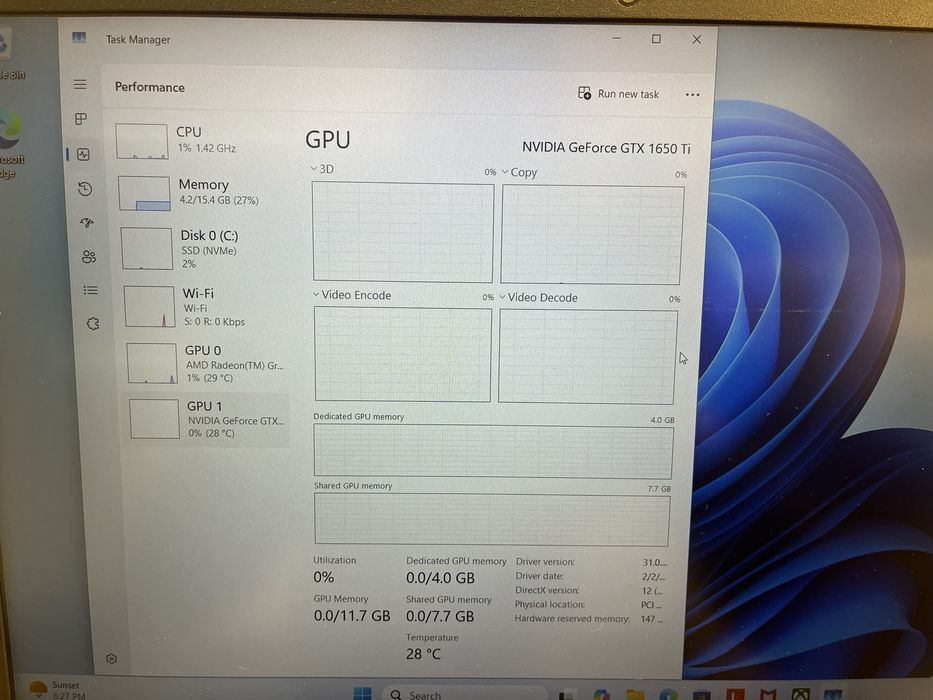Open Xbox app from the taskbar
This screenshot has height=700, width=933.
click(x=800, y=694)
